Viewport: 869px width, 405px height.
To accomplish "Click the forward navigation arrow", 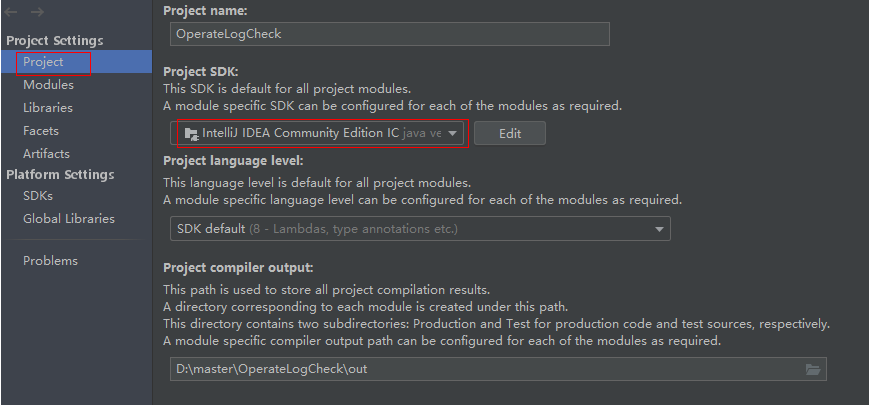I will tap(37, 12).
